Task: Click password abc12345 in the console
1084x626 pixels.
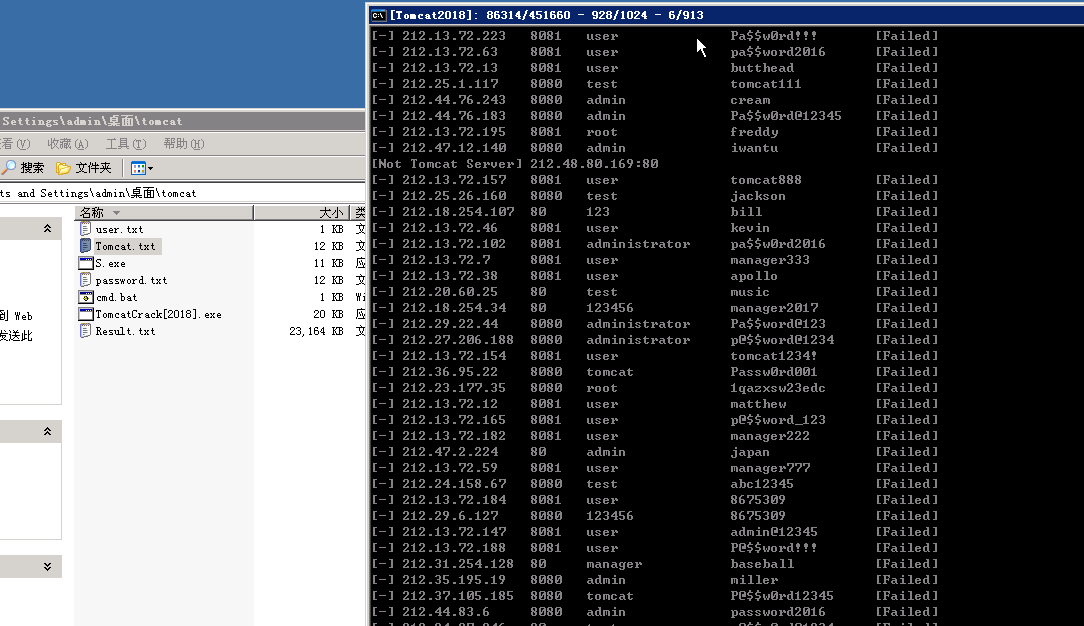Action: pos(762,484)
